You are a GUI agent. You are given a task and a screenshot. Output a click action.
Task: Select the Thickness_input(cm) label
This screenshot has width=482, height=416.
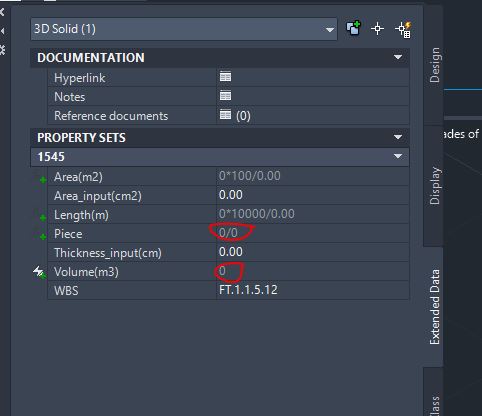pos(108,253)
